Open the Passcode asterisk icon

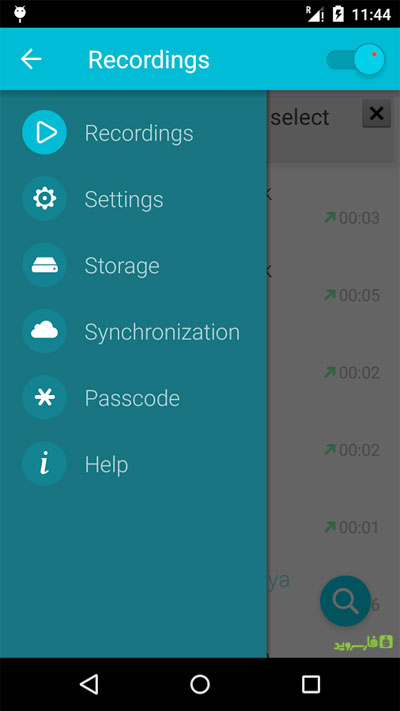click(x=44, y=398)
